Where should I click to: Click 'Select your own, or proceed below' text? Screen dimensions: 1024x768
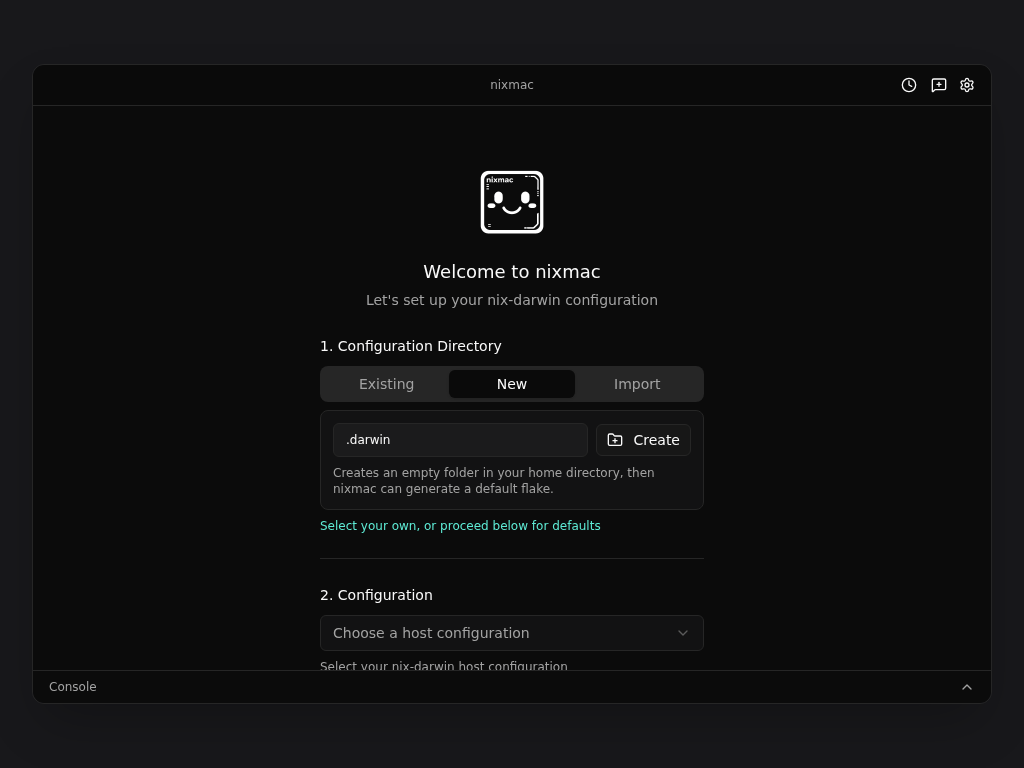(x=460, y=526)
